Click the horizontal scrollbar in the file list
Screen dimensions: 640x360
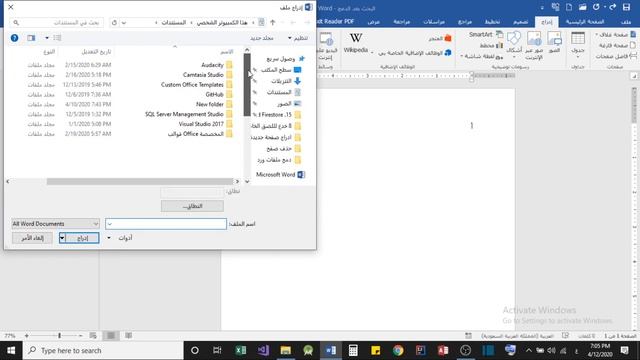(140, 181)
